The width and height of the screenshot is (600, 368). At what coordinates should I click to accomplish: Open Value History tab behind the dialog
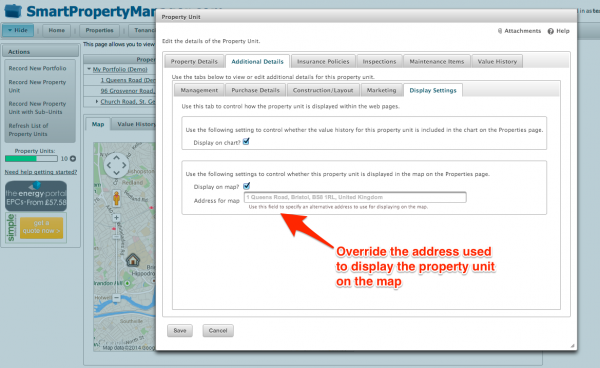point(134,124)
